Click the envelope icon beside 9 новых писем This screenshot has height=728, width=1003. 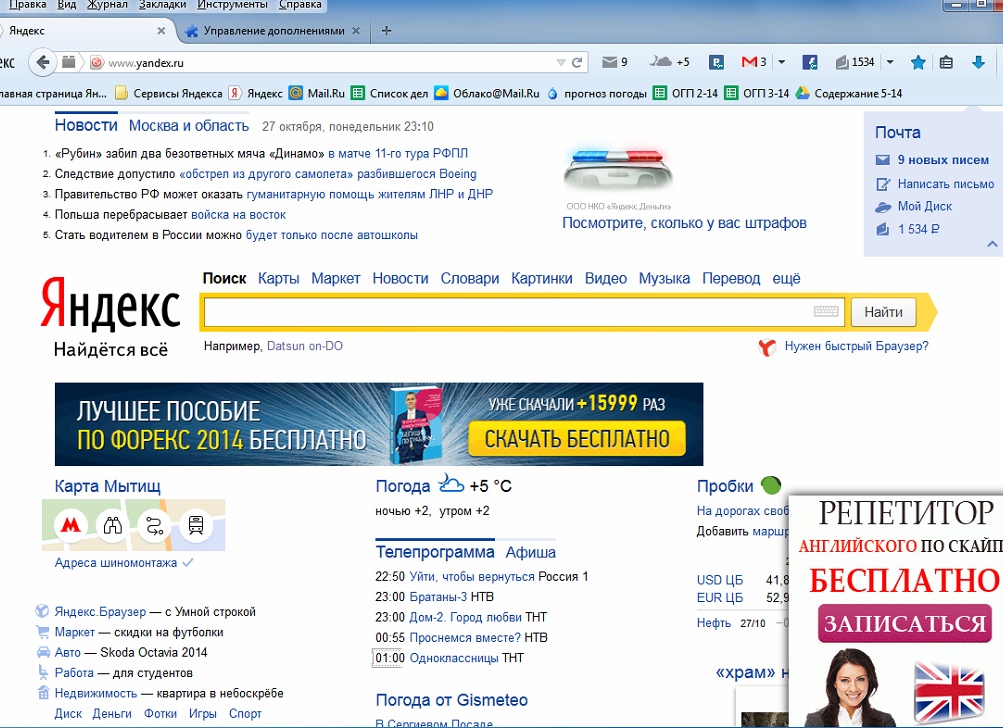pos(883,160)
